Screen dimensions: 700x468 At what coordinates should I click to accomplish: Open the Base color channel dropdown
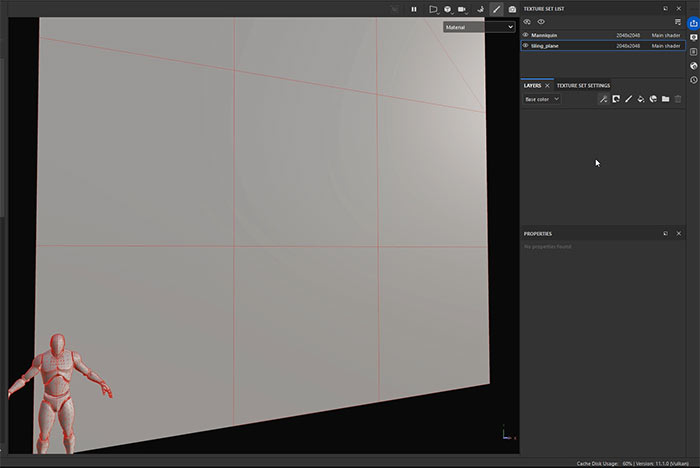tap(542, 99)
